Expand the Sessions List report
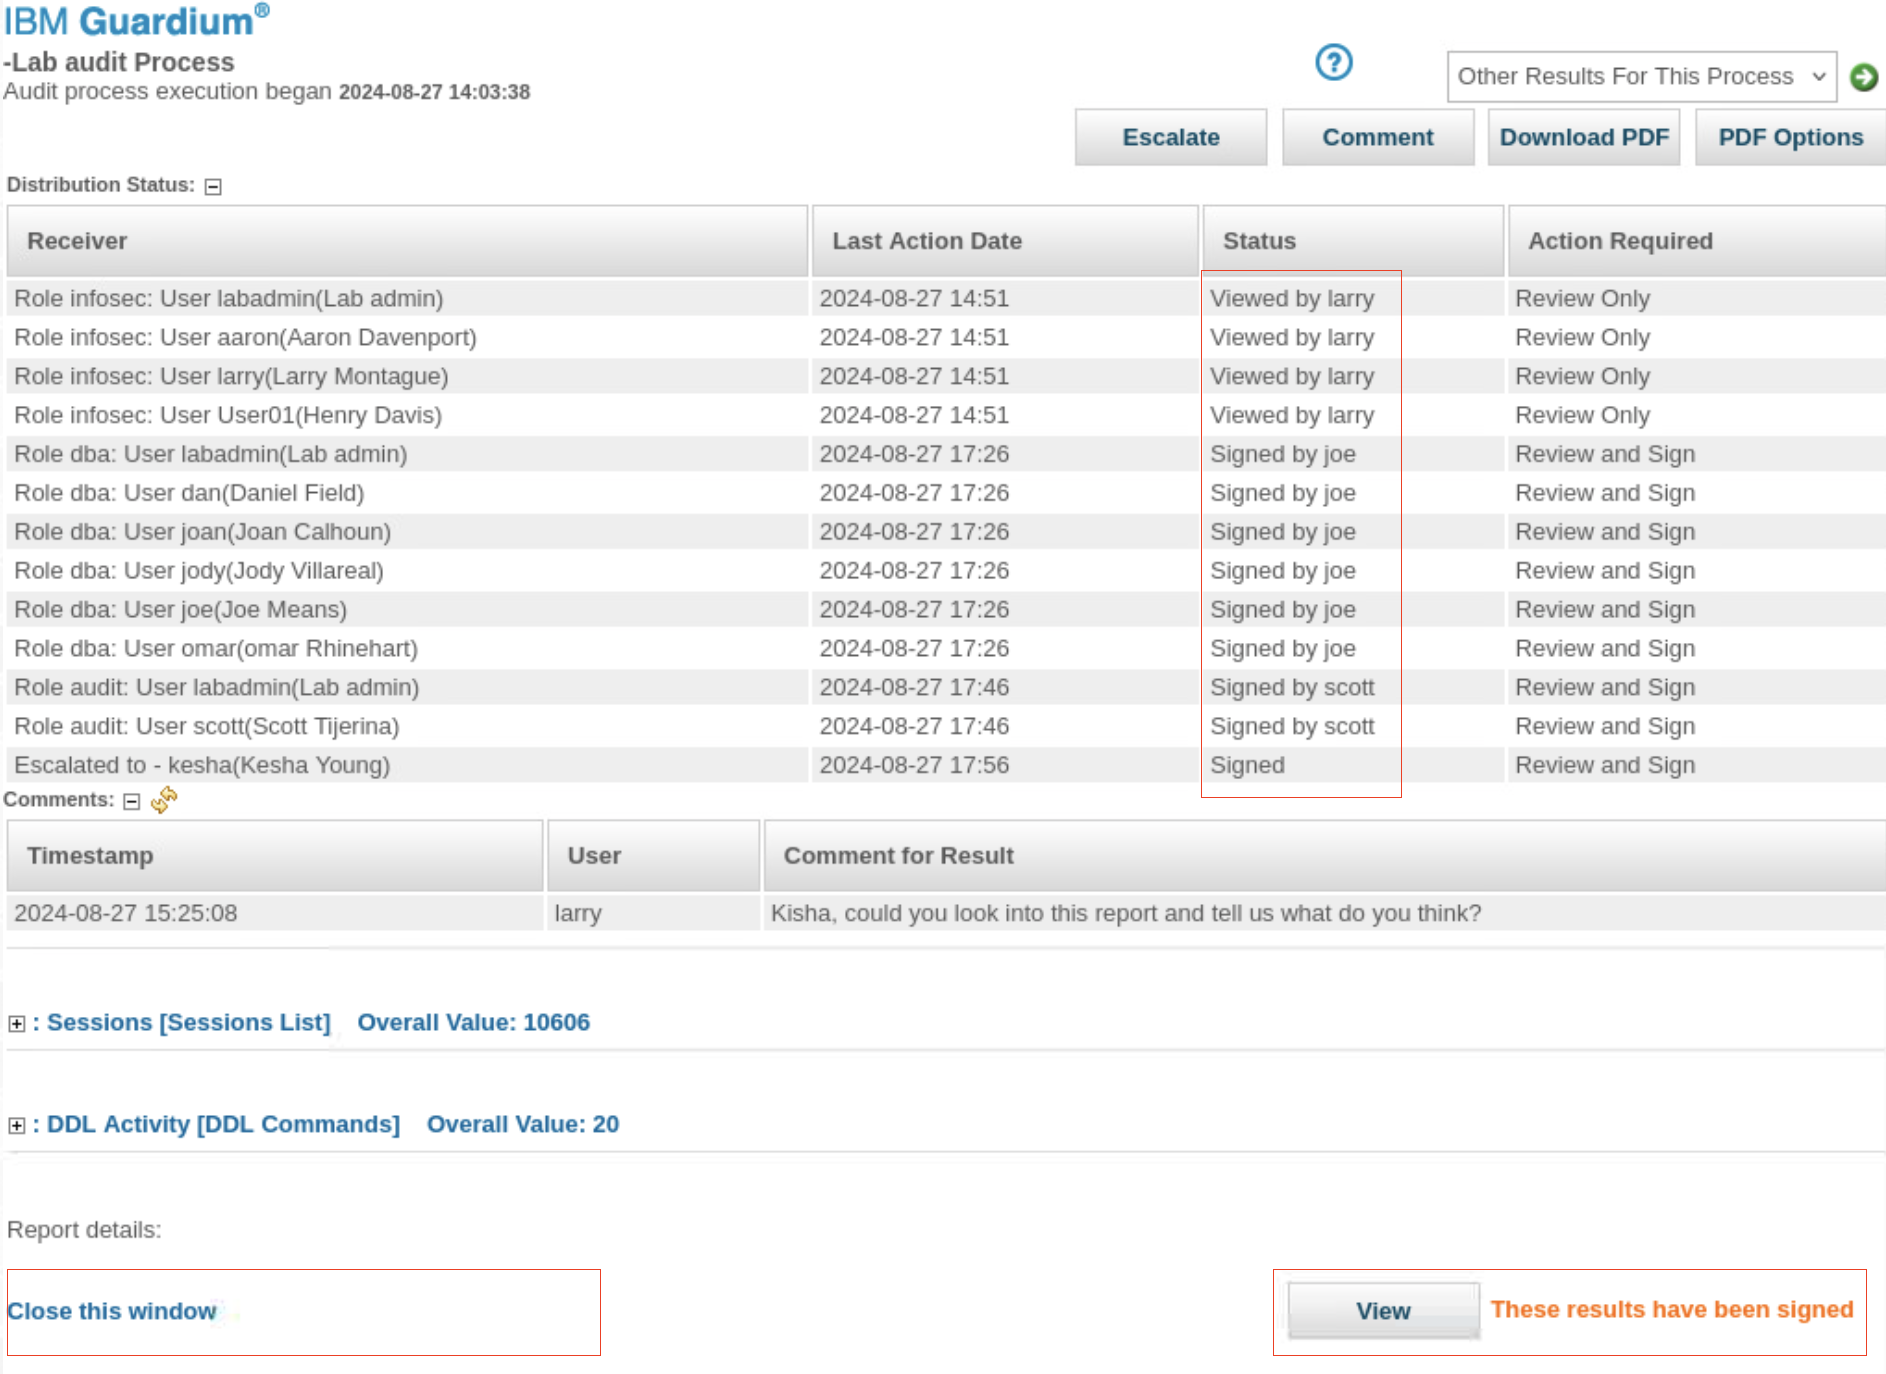The height and width of the screenshot is (1374, 1886). (16, 1023)
